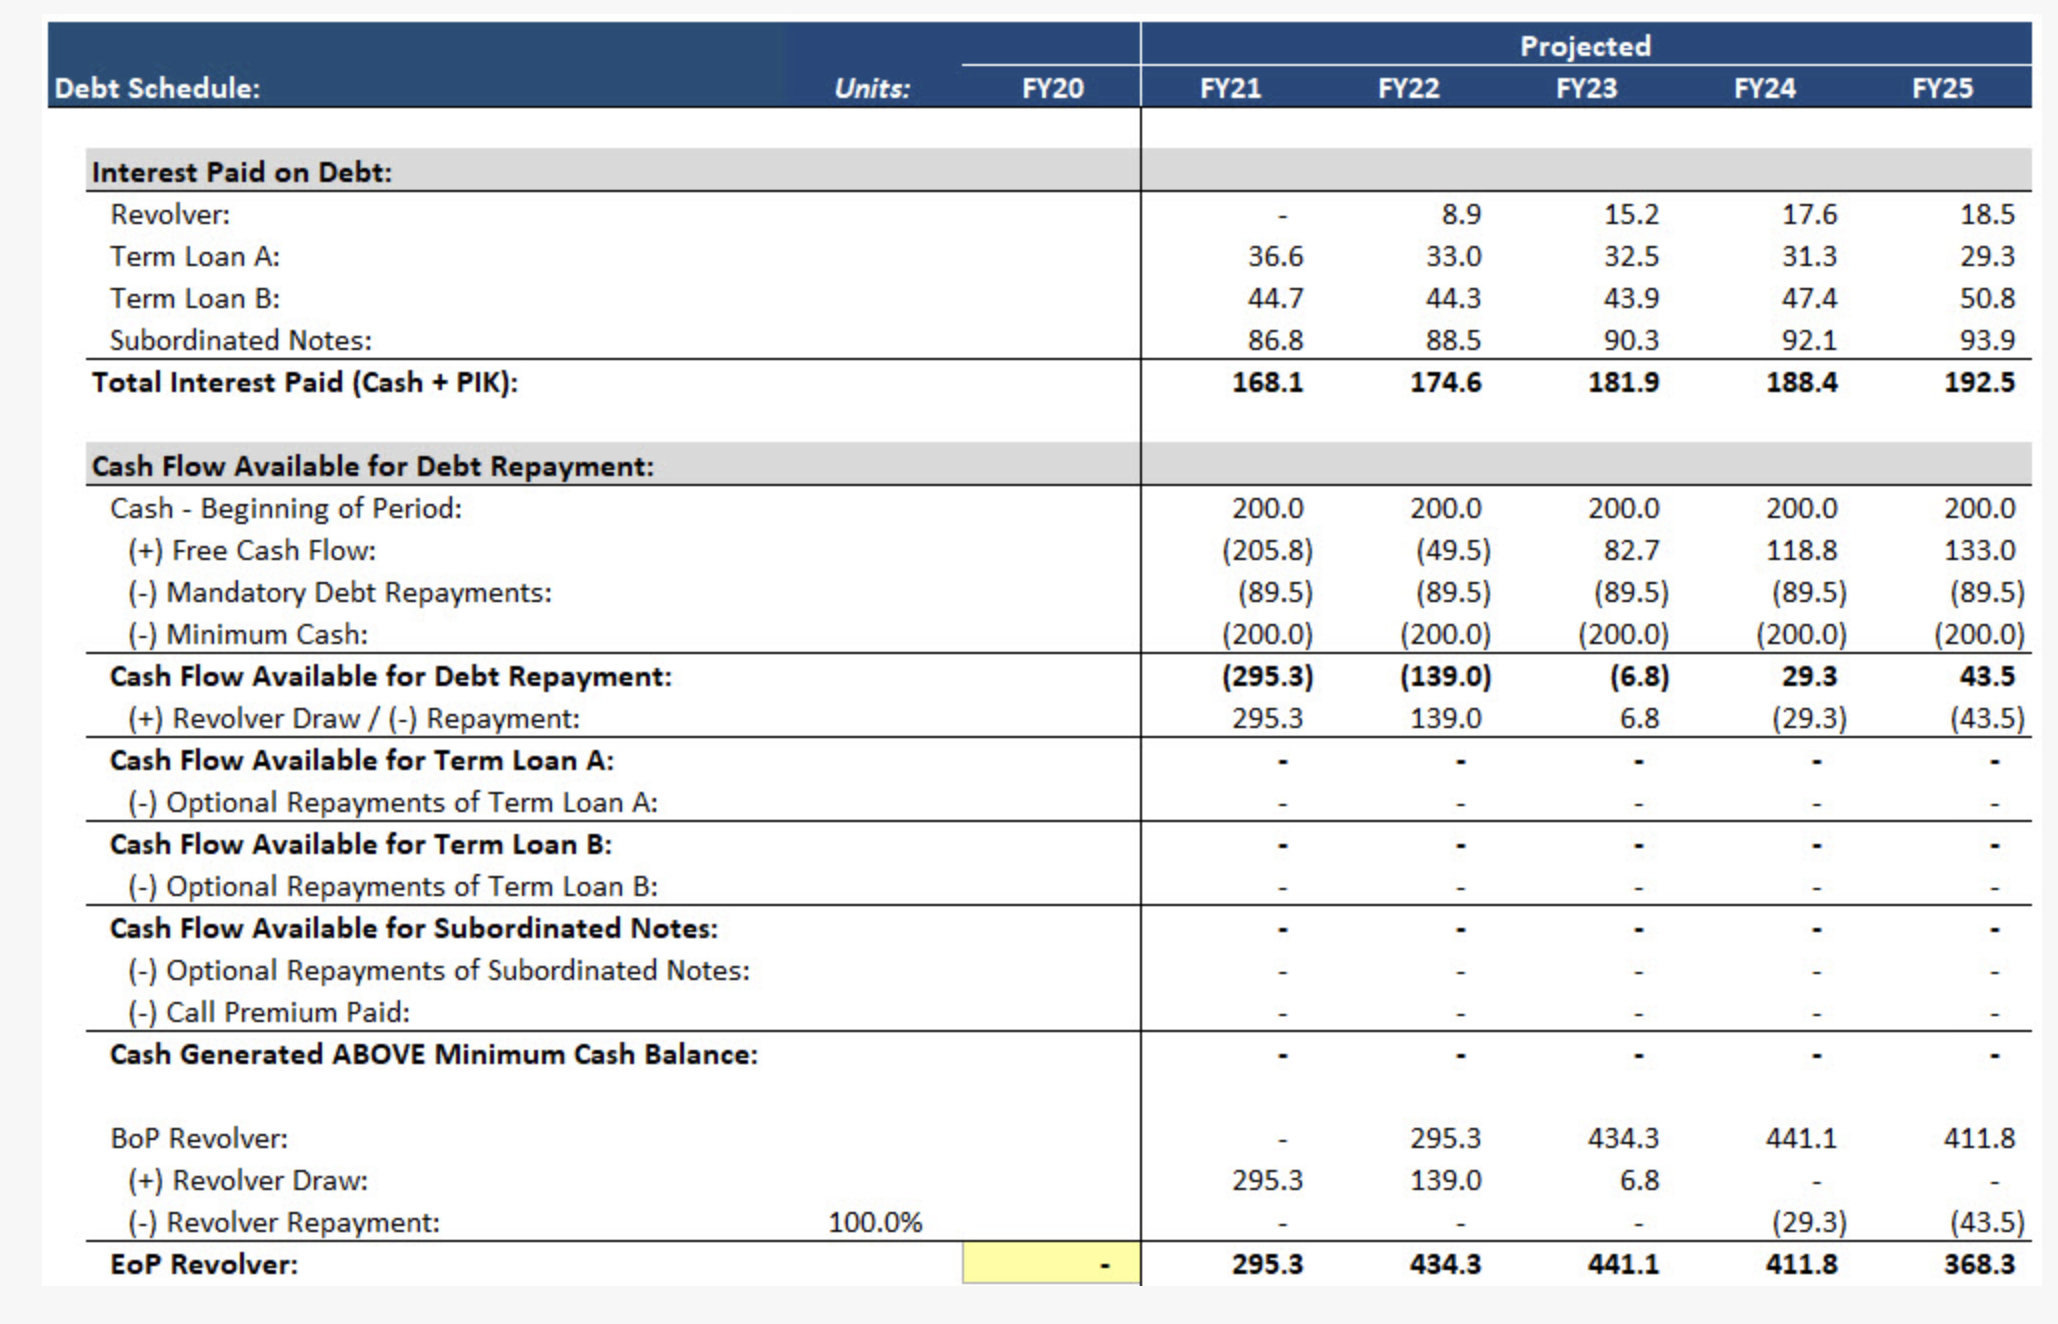The width and height of the screenshot is (2058, 1324).
Task: Click the Call Premium Paid row label
Action: 268,1012
